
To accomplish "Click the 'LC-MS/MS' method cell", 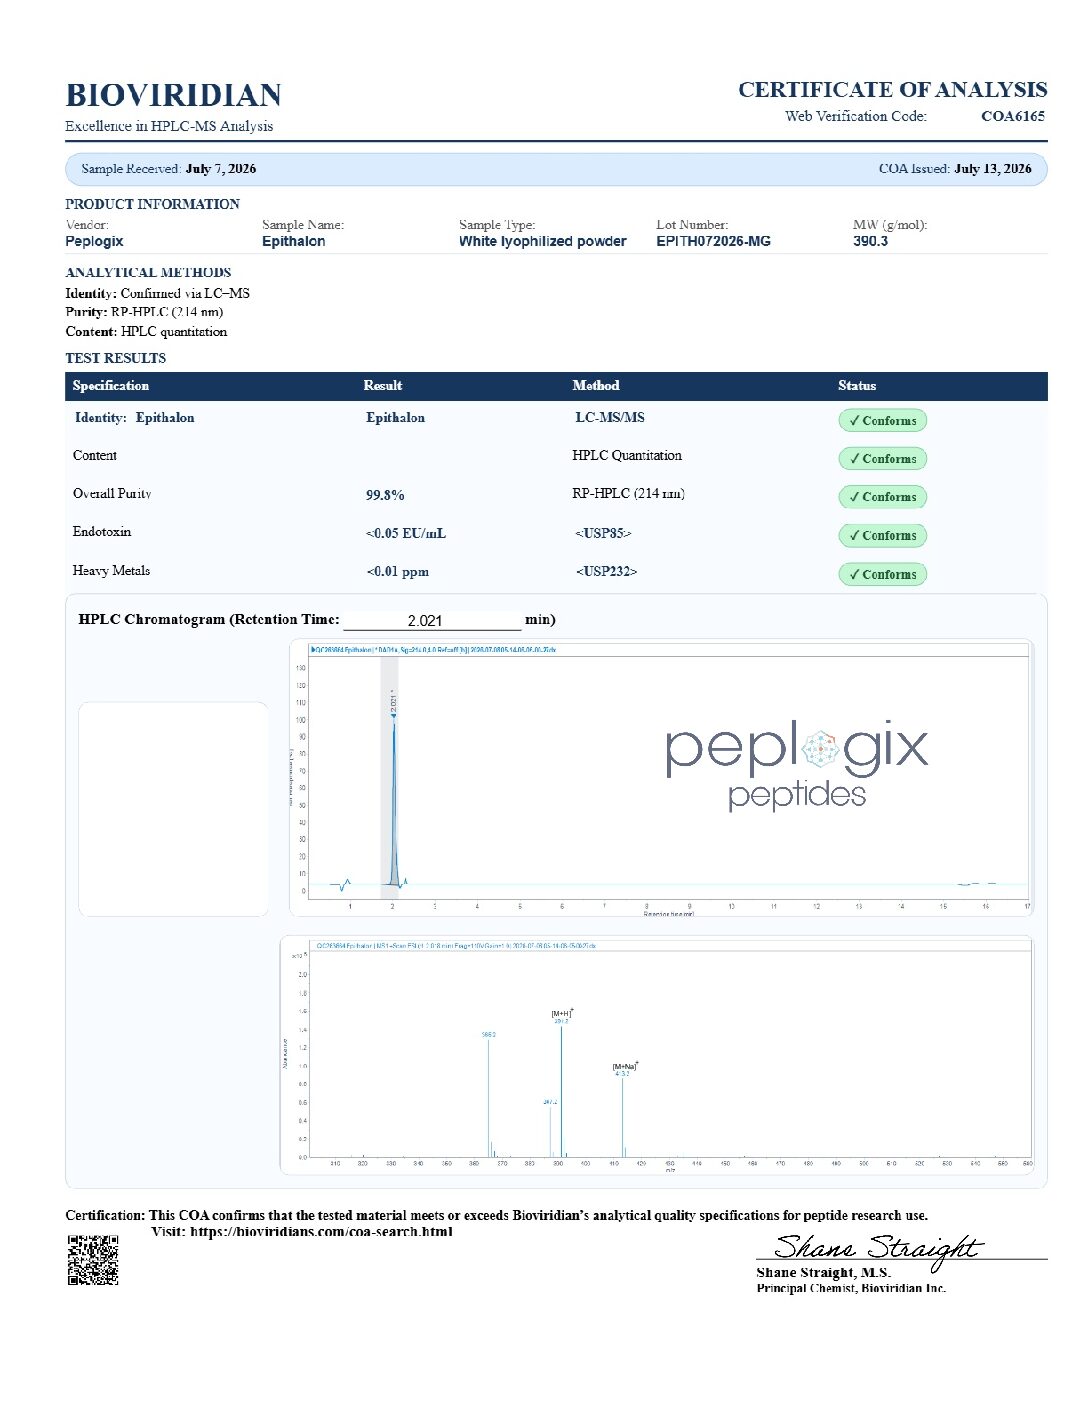I will [x=609, y=418].
